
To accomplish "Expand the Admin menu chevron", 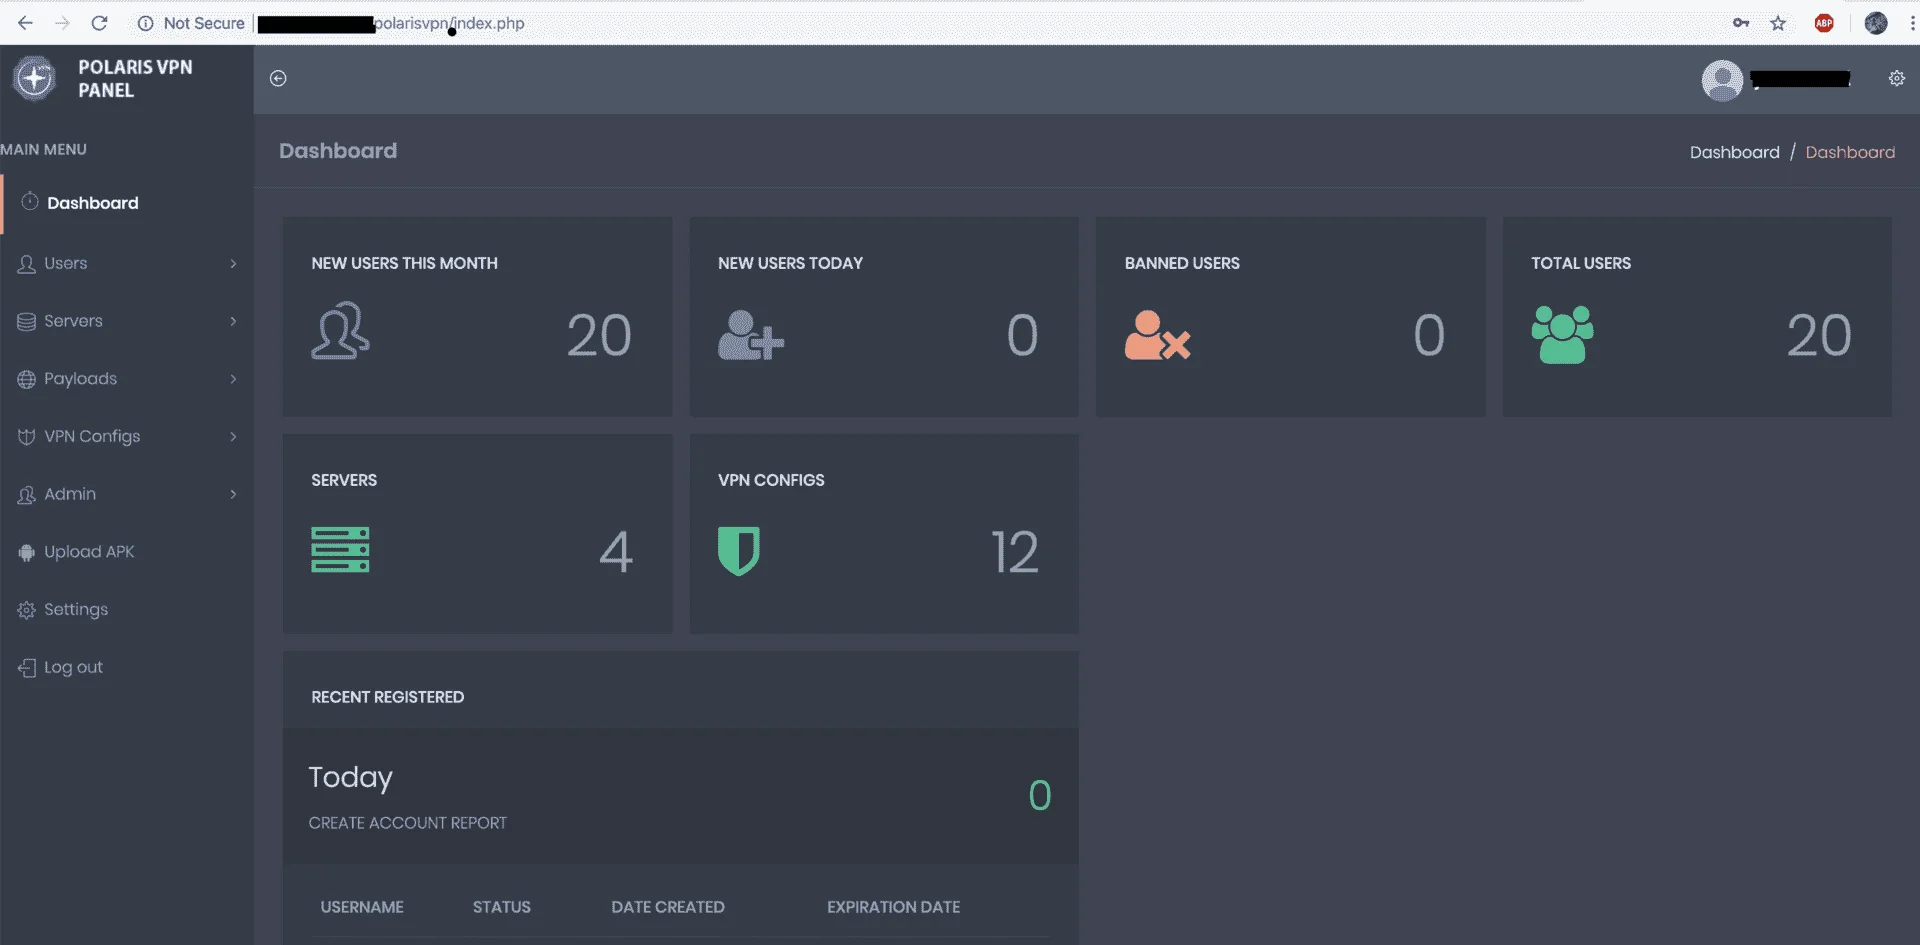I will [x=233, y=495].
